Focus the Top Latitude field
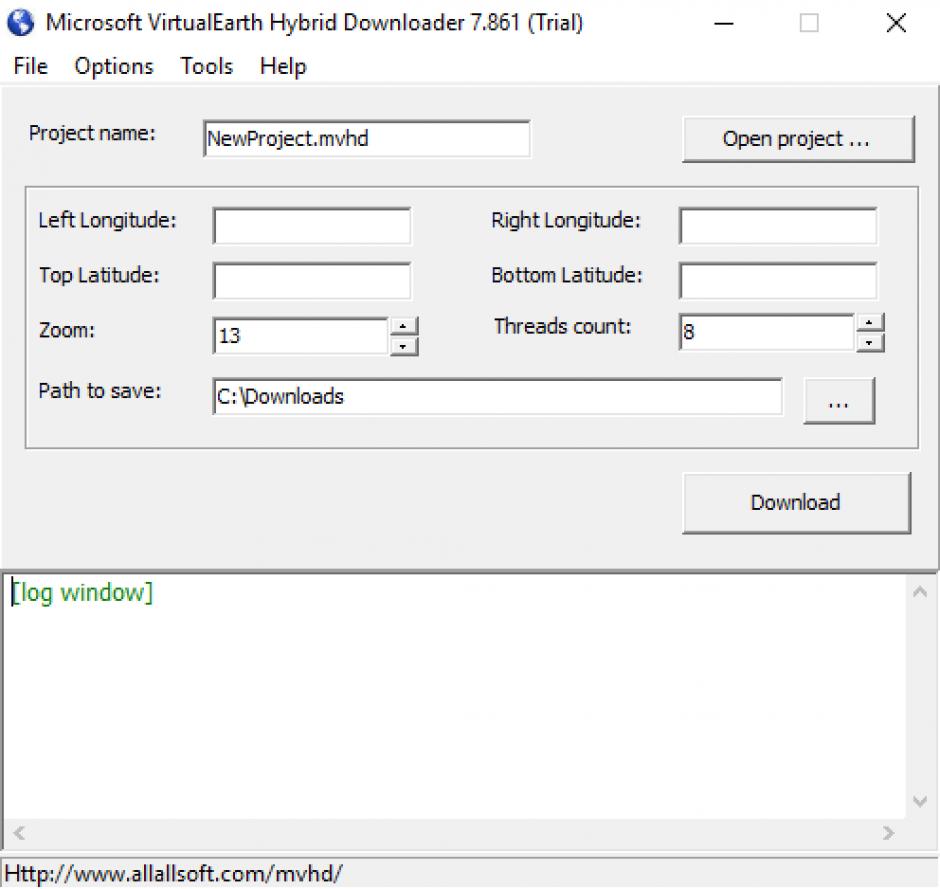This screenshot has width=940, height=889. click(x=312, y=281)
